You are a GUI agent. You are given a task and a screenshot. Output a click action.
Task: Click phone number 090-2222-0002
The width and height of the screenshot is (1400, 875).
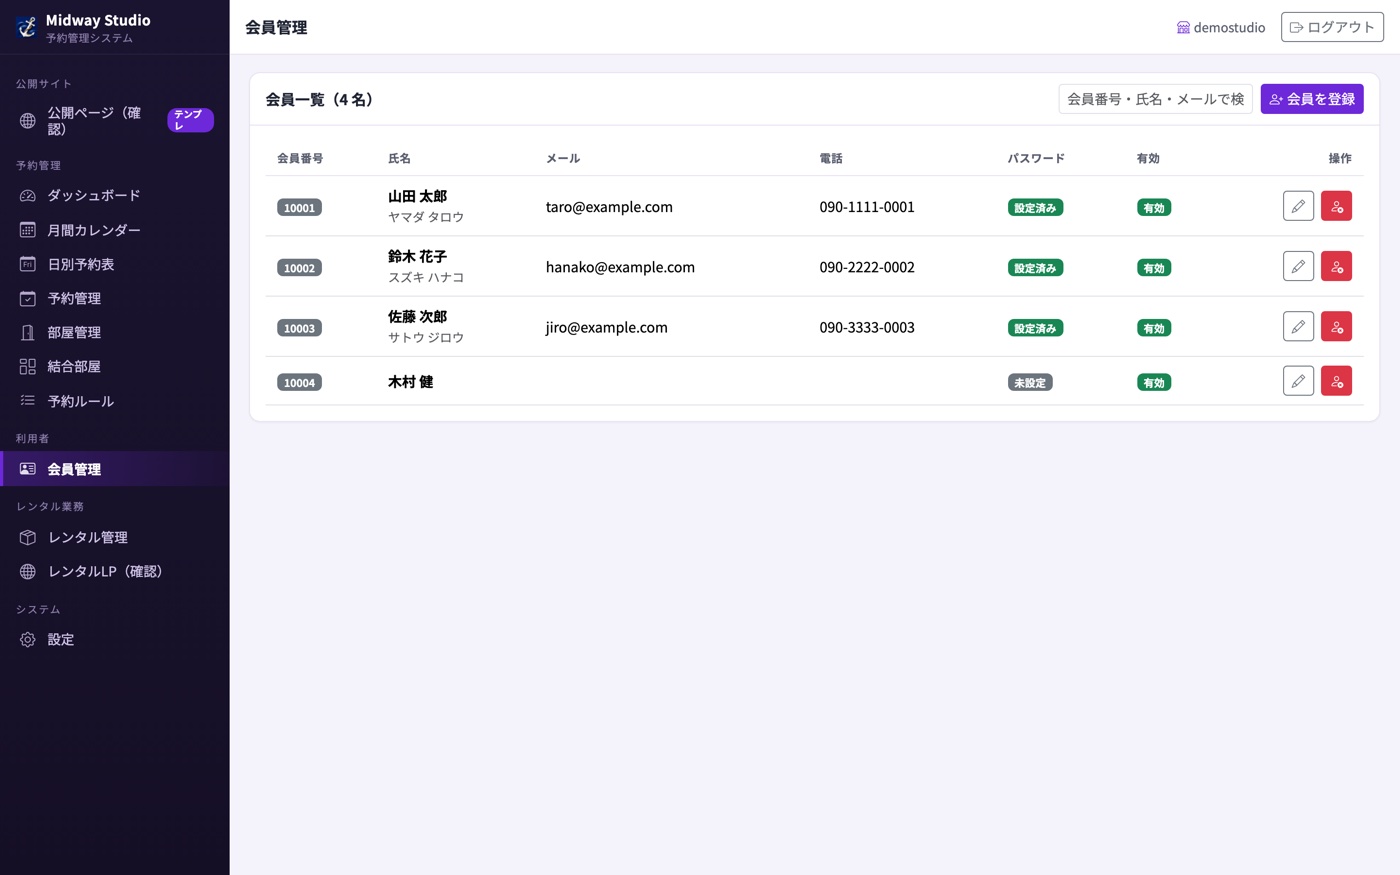click(867, 267)
